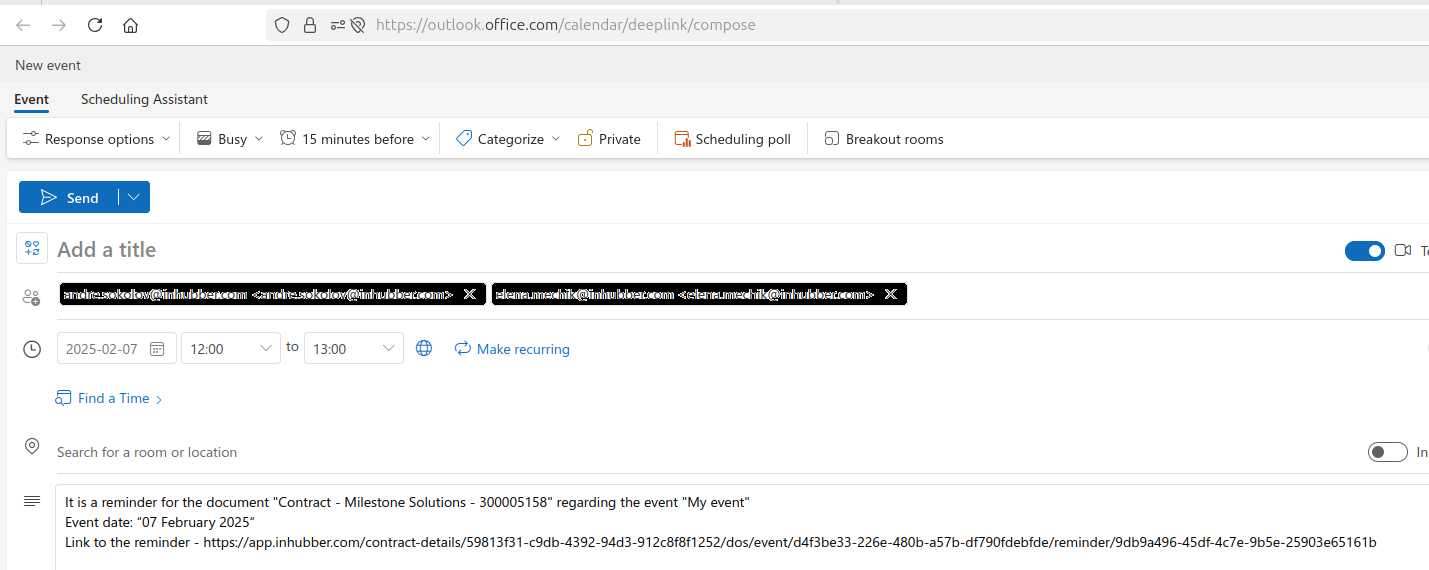Switch to the Scheduling Assistant tab
This screenshot has width=1429, height=570.
pos(144,99)
